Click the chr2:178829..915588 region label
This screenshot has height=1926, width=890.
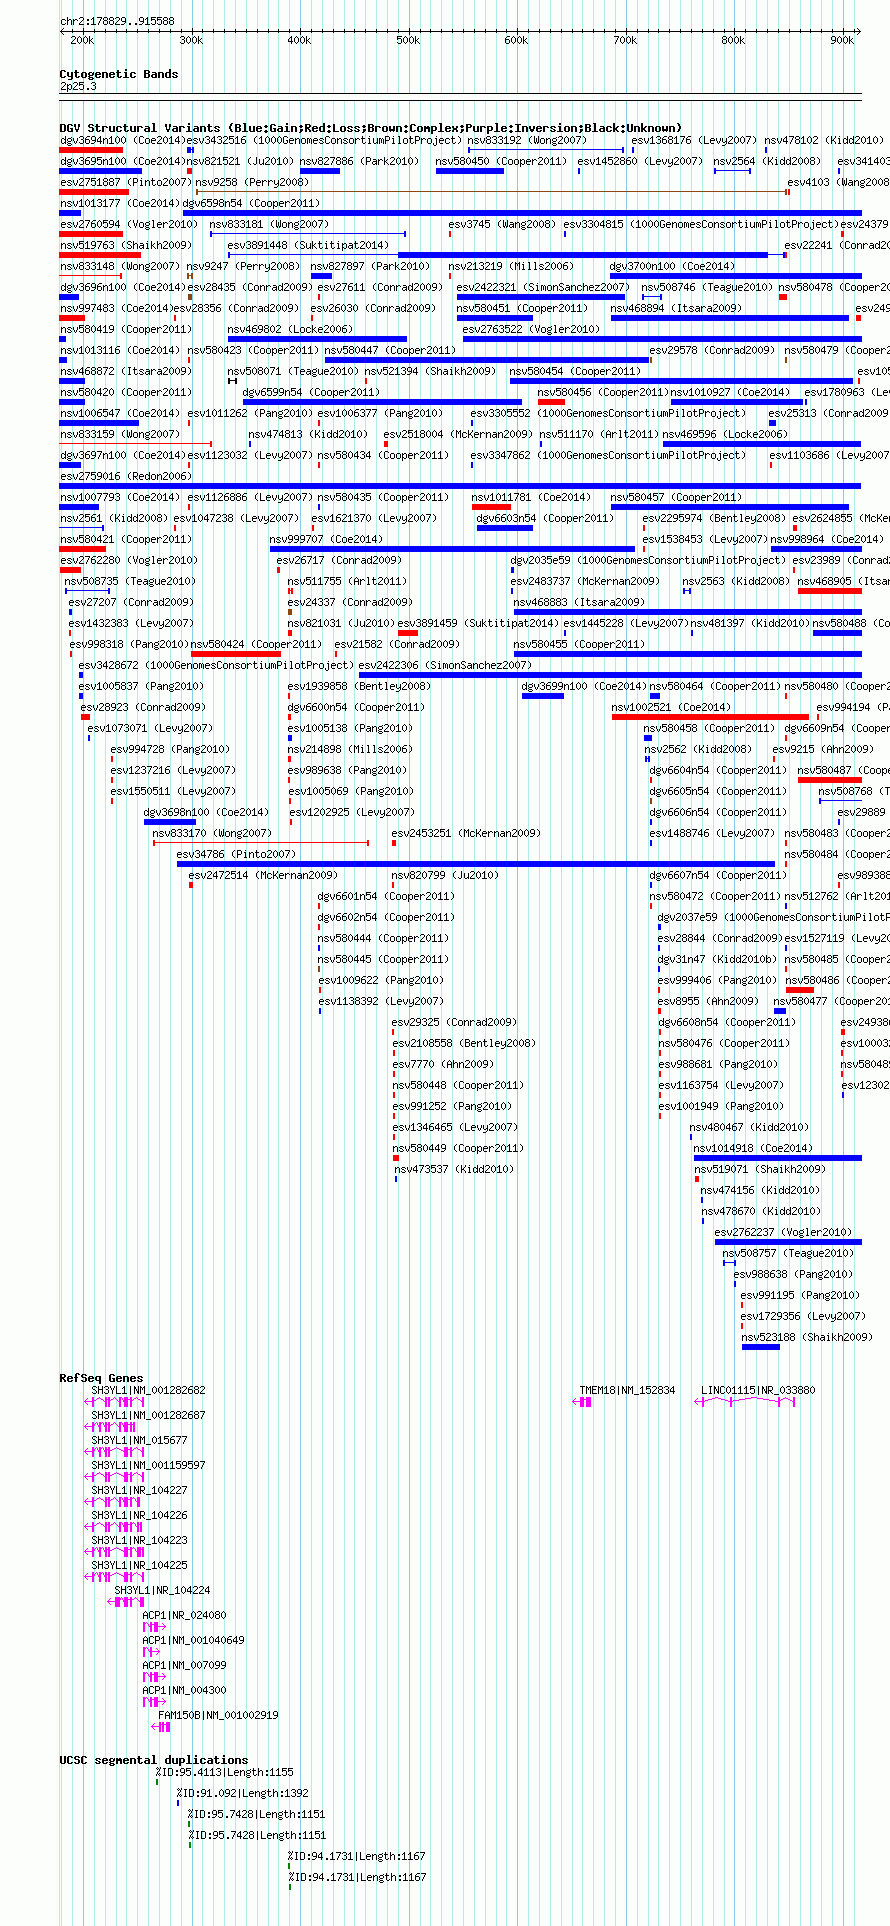(x=117, y=21)
